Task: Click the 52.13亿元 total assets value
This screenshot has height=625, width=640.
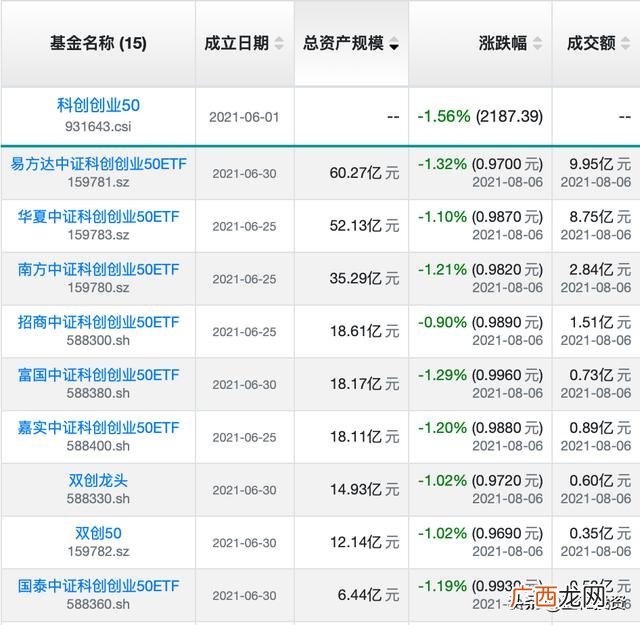Action: [364, 225]
